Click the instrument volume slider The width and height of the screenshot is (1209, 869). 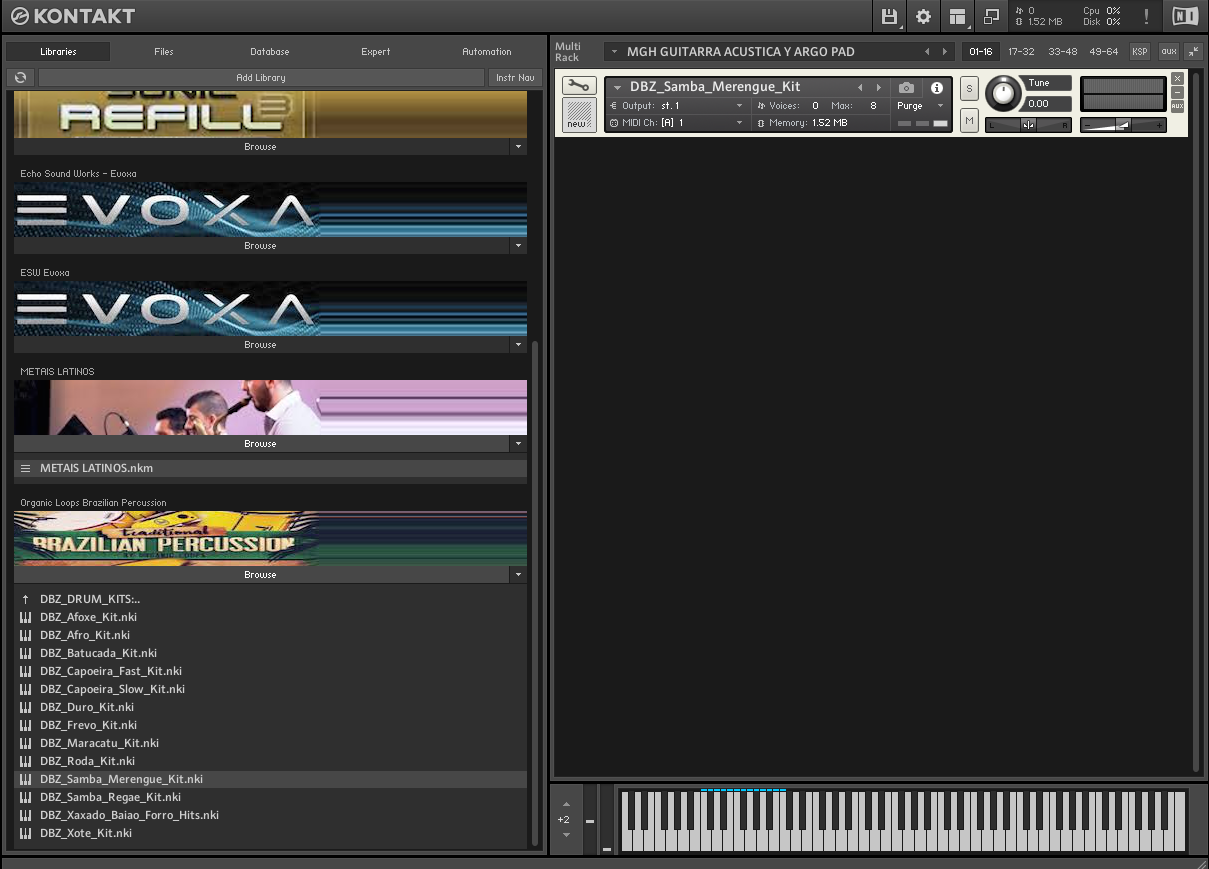[x=1124, y=125]
